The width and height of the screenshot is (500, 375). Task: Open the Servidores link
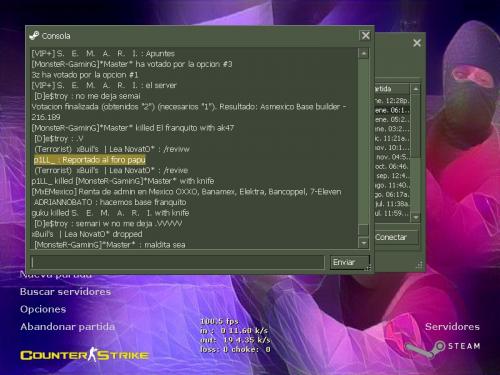coord(452,327)
